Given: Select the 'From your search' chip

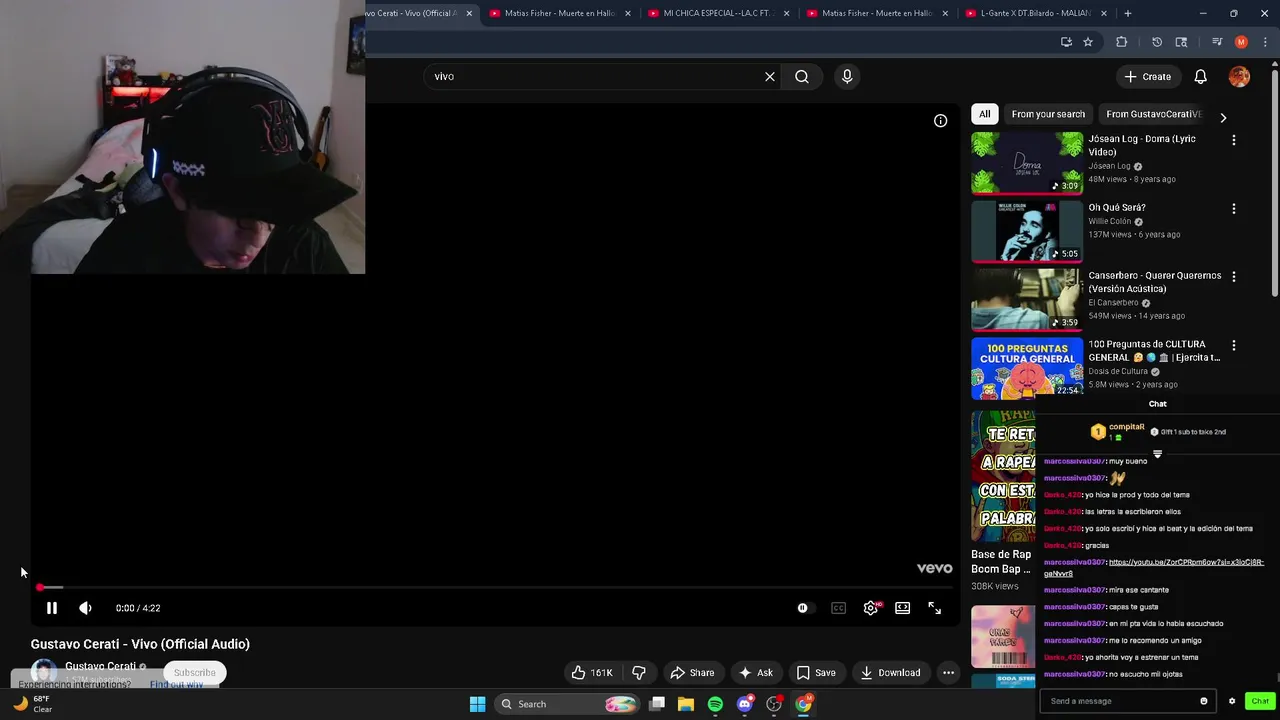Looking at the screenshot, I should 1048,114.
